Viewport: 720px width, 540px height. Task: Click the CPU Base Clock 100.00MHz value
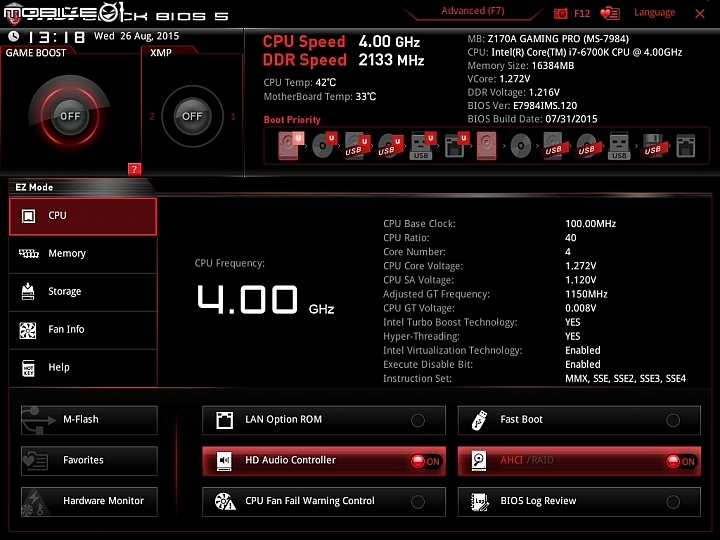coord(591,224)
